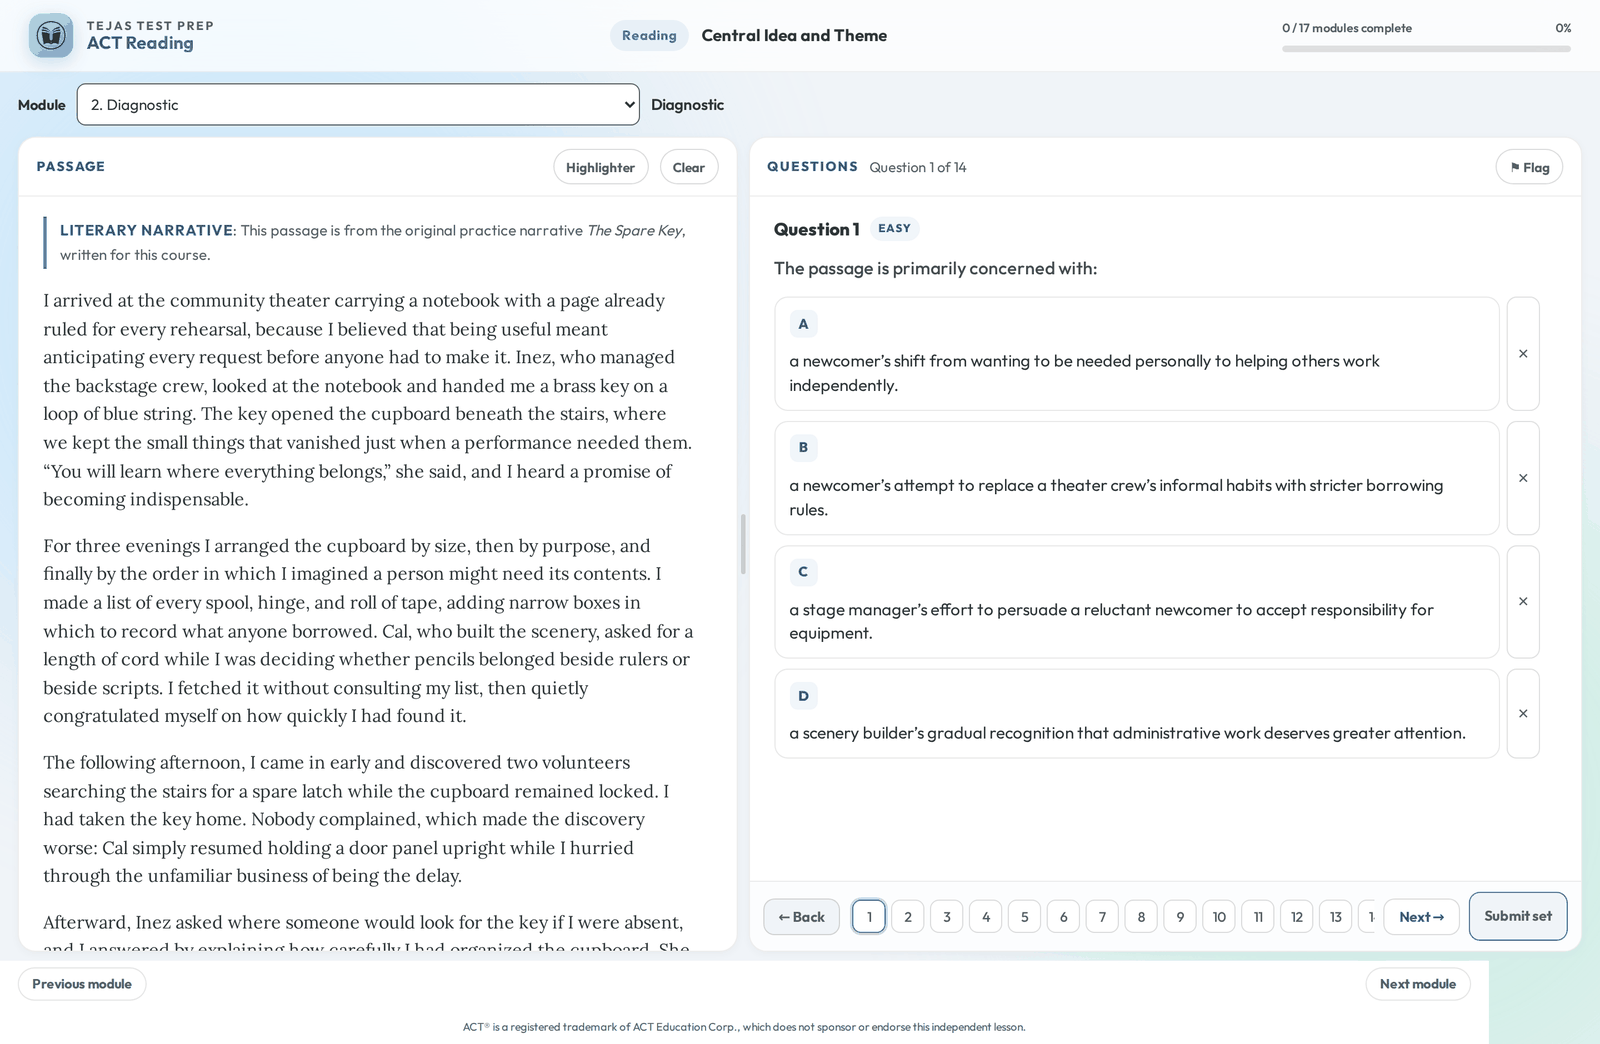The image size is (1600, 1044).
Task: Click the LITERARY NARRATIVE passage label
Action: 147,230
